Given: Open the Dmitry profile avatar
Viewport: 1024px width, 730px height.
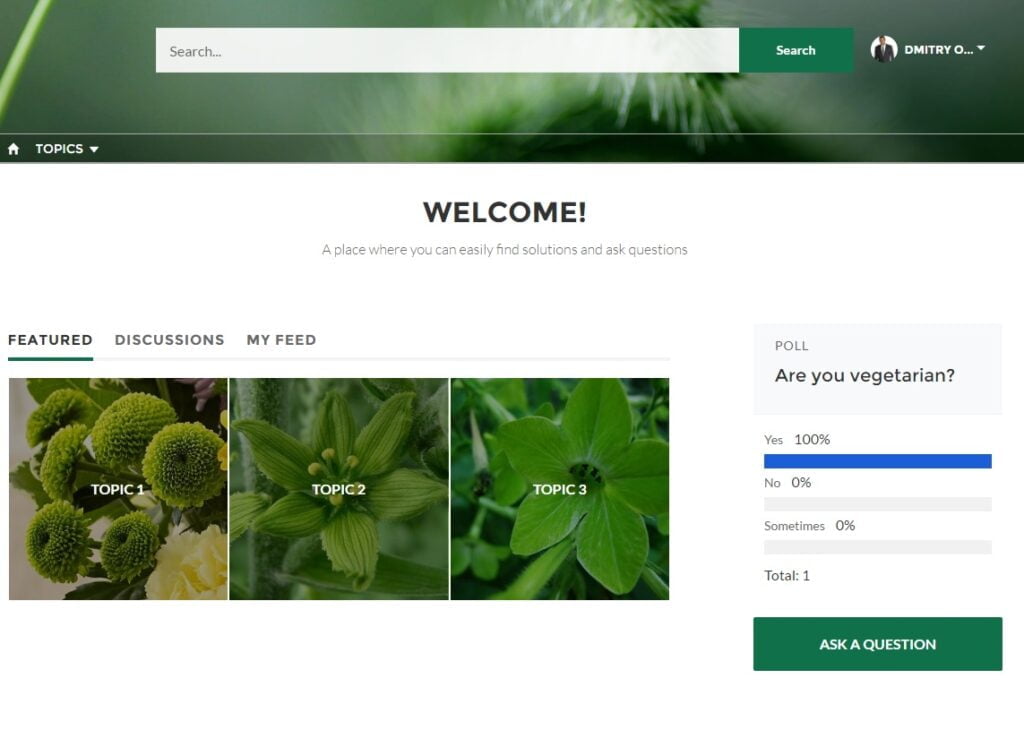Looking at the screenshot, I should click(x=884, y=50).
